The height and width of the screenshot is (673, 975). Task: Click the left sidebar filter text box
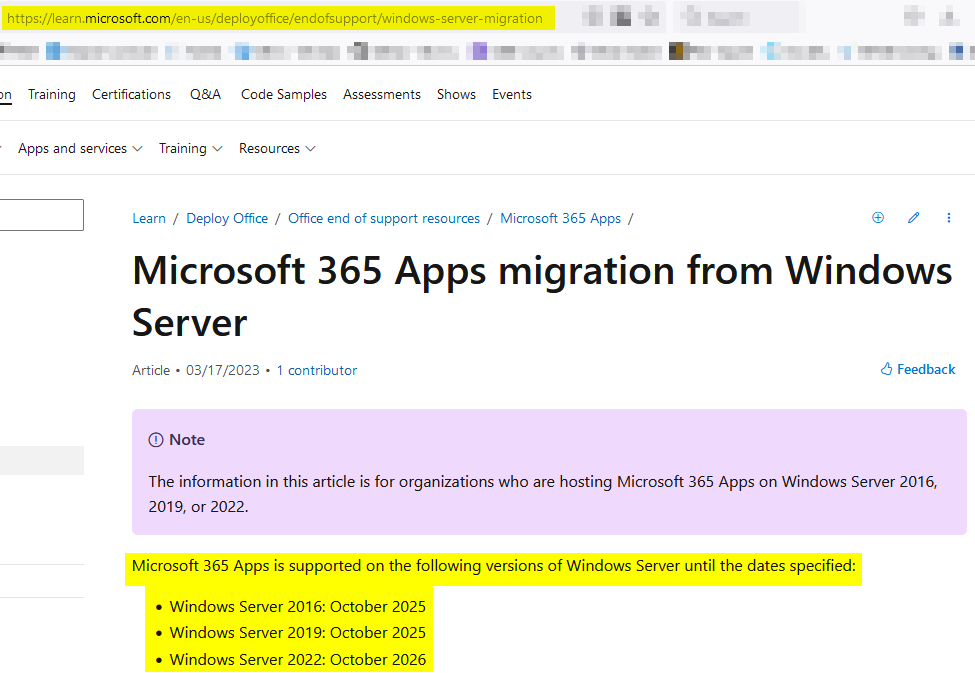tap(40, 215)
